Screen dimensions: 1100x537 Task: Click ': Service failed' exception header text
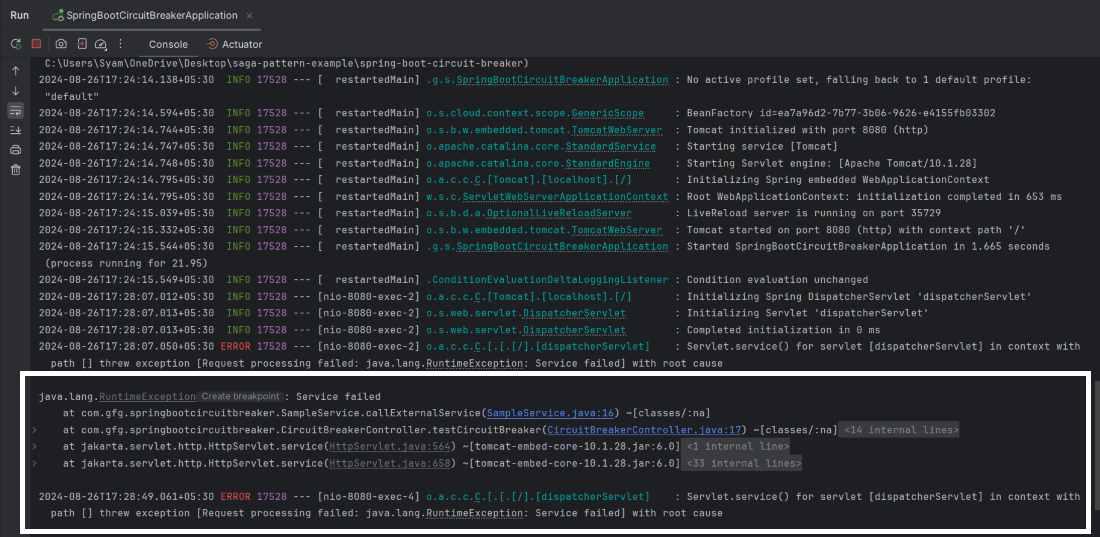tap(333, 397)
